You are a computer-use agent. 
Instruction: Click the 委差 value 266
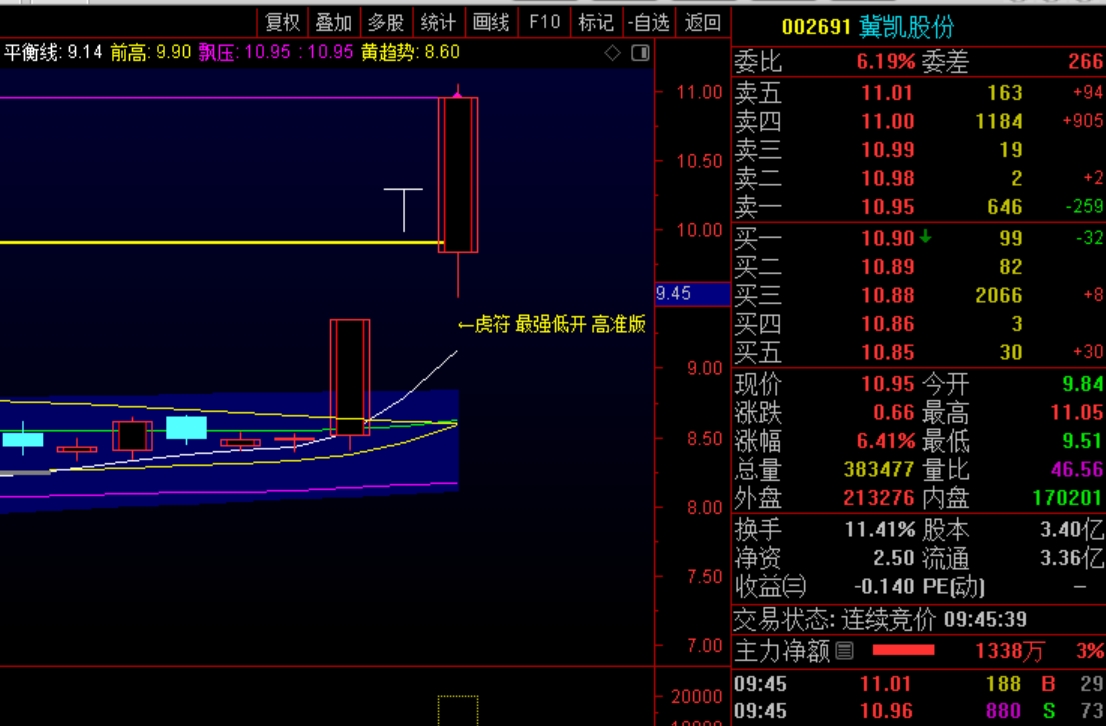(1085, 62)
